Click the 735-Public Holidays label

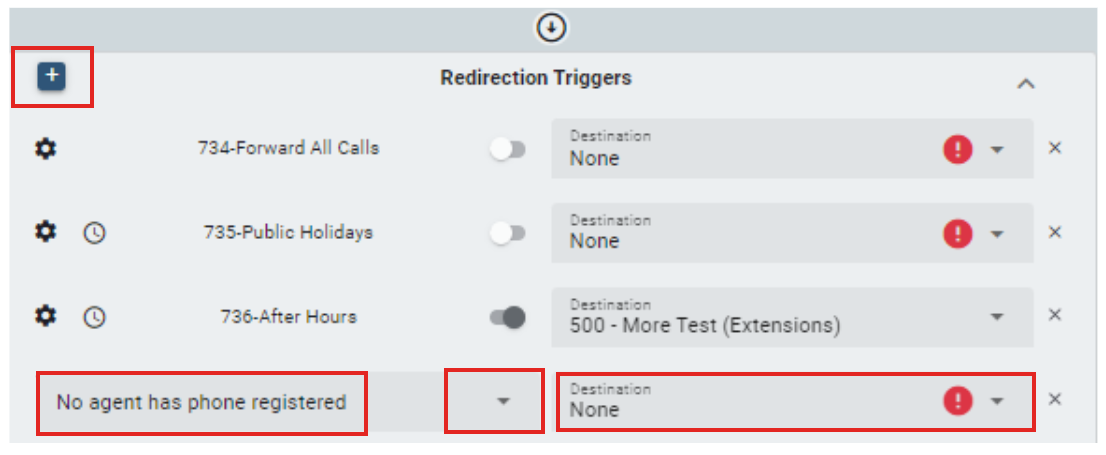click(288, 232)
